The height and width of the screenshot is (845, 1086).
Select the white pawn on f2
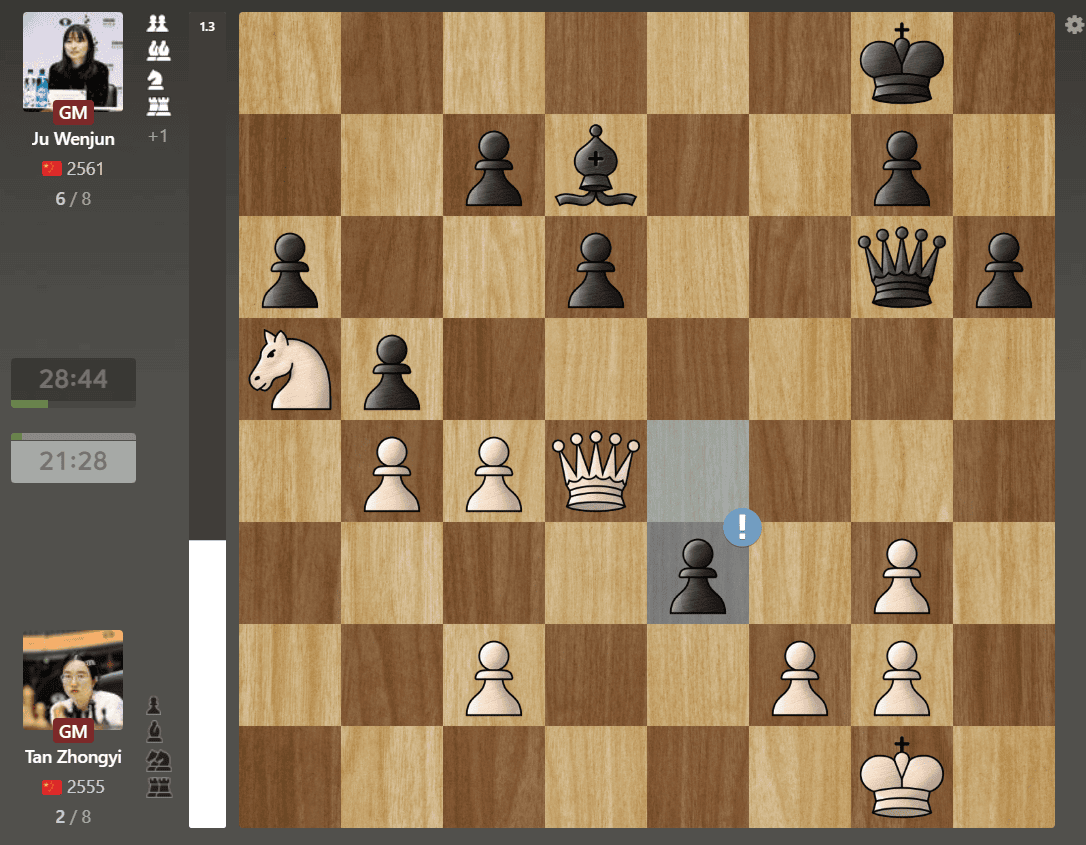(x=800, y=675)
